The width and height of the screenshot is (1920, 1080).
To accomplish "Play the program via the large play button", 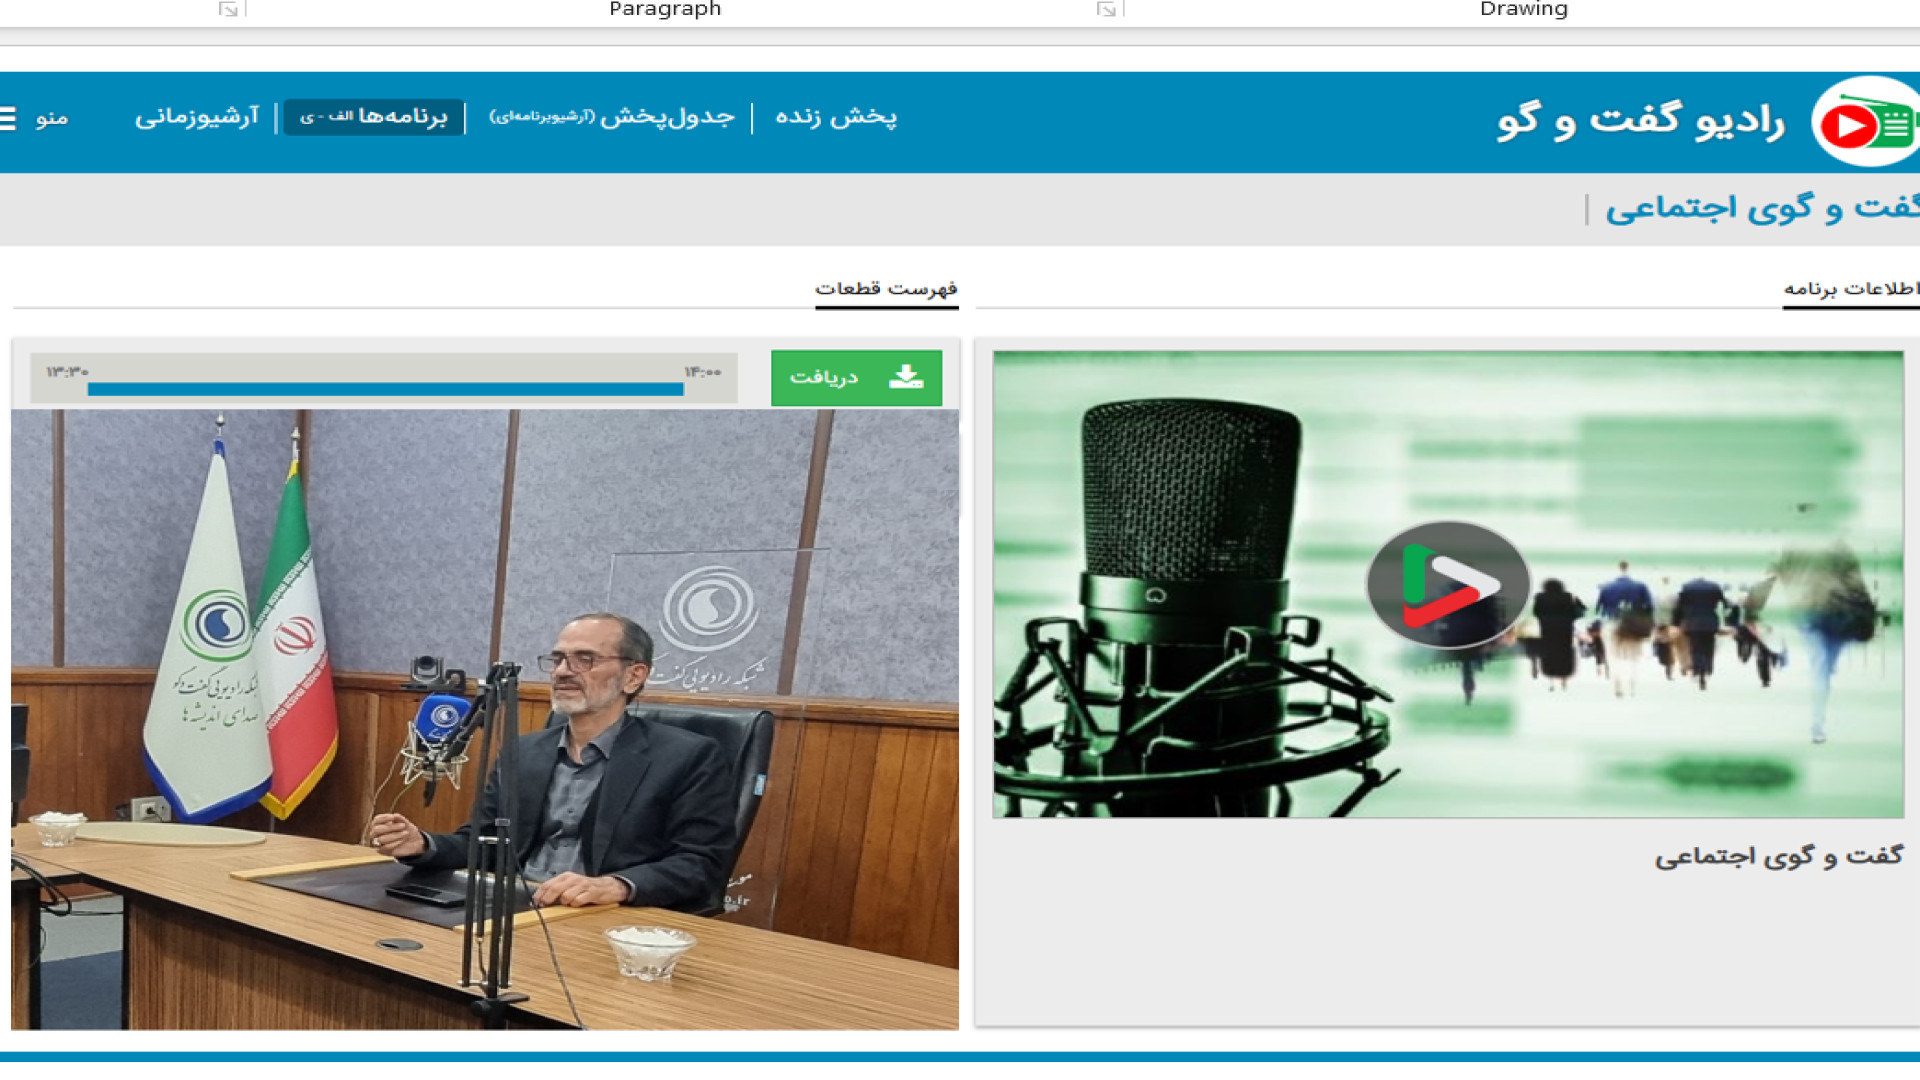I will click(x=1449, y=584).
